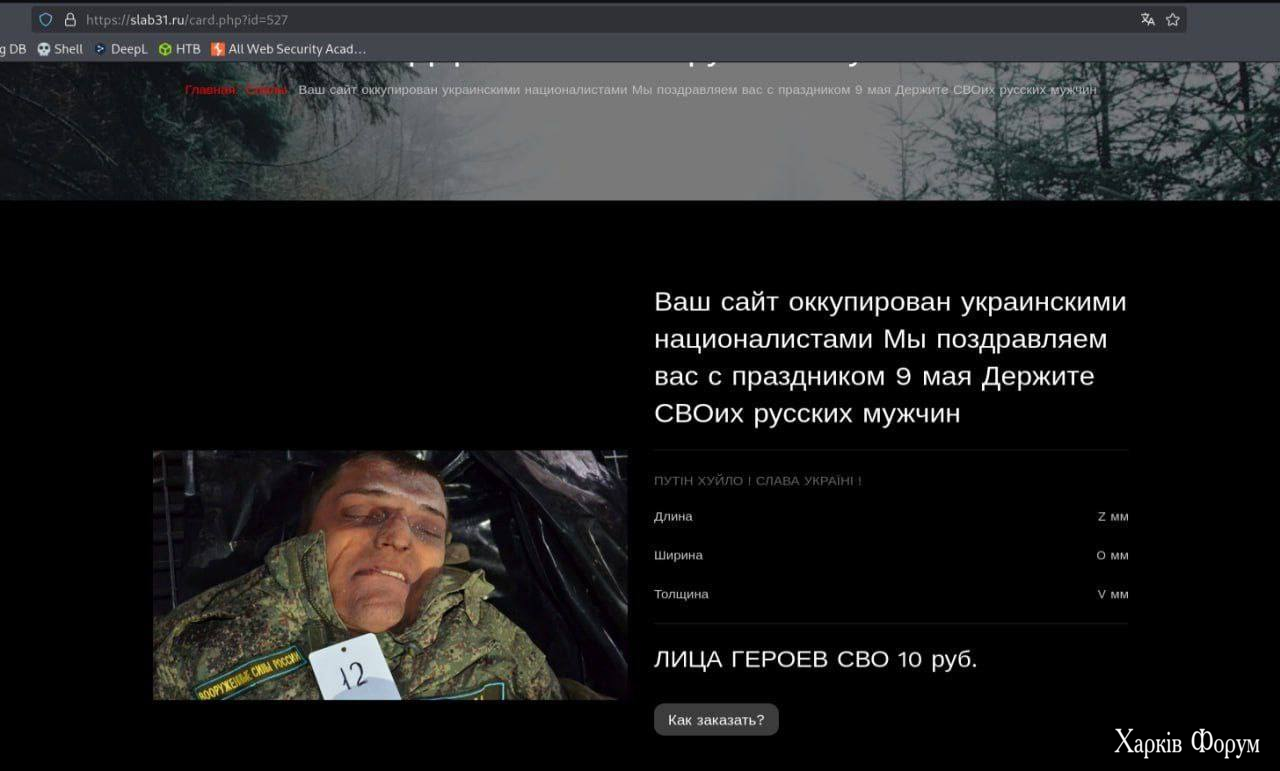Click the product photo thumbnail

pyautogui.click(x=390, y=575)
